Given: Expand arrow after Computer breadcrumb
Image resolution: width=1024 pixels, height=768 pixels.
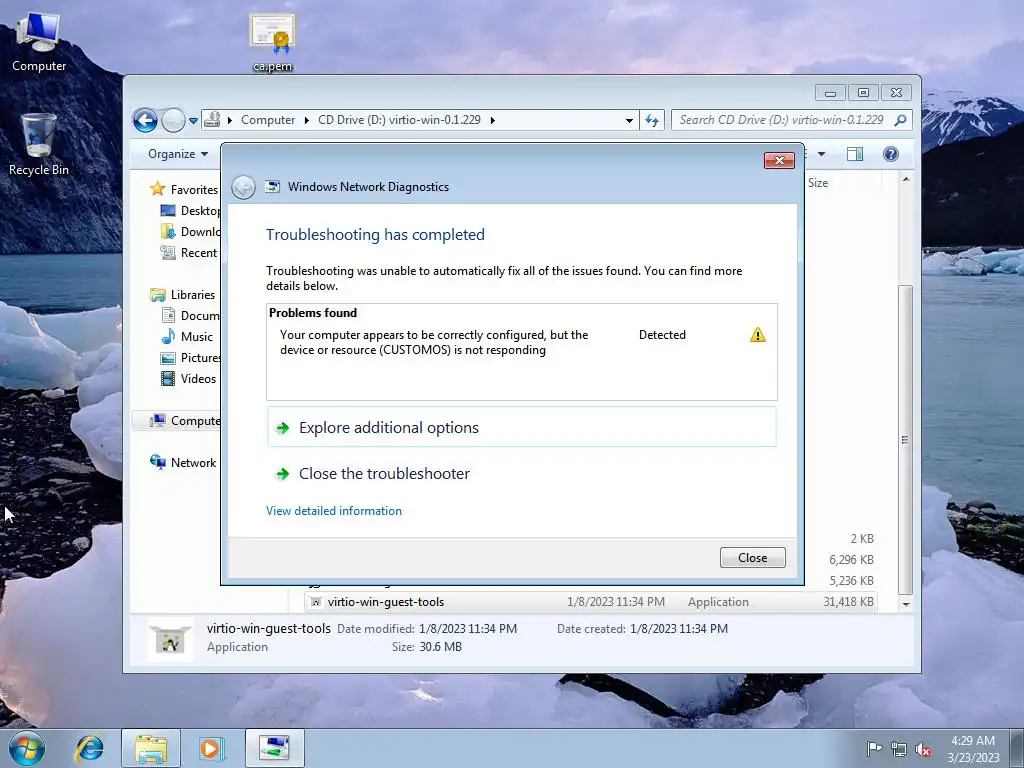Looking at the screenshot, I should 306,120.
